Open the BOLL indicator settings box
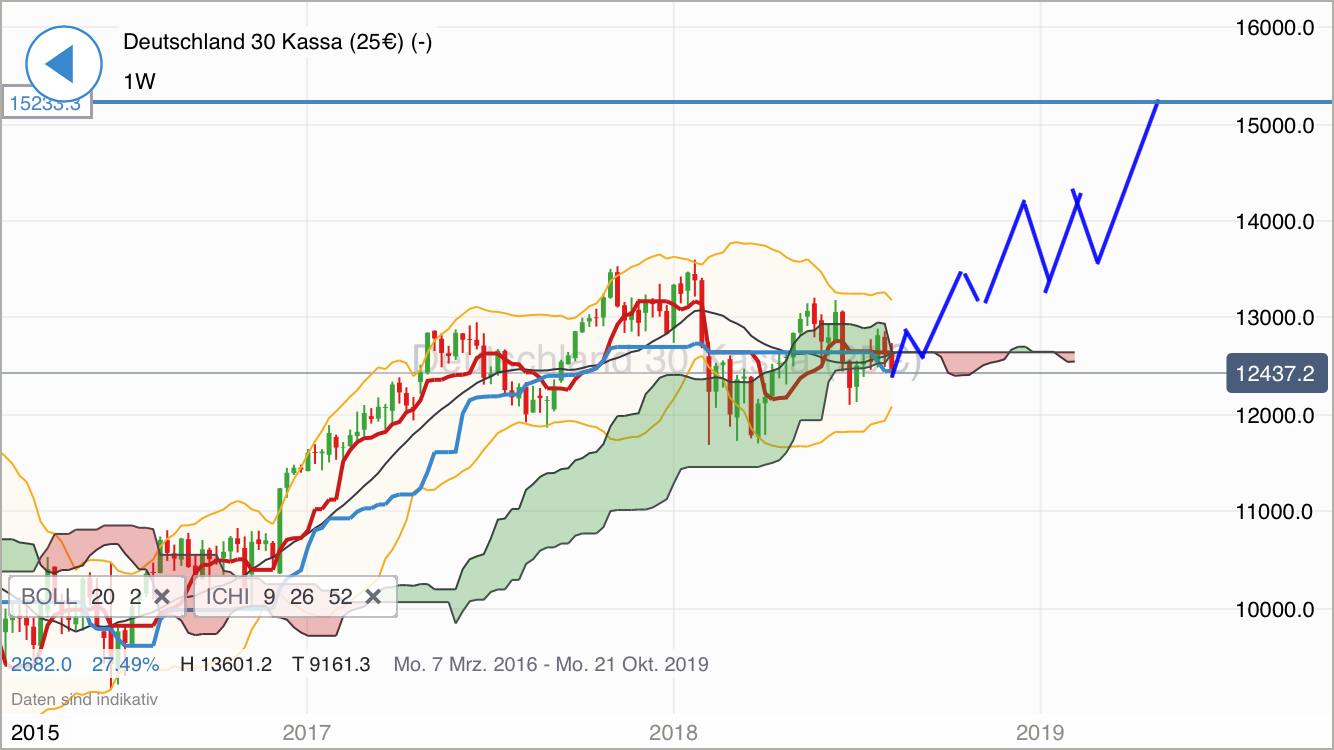Viewport: 1334px width, 750px height. click(x=47, y=596)
